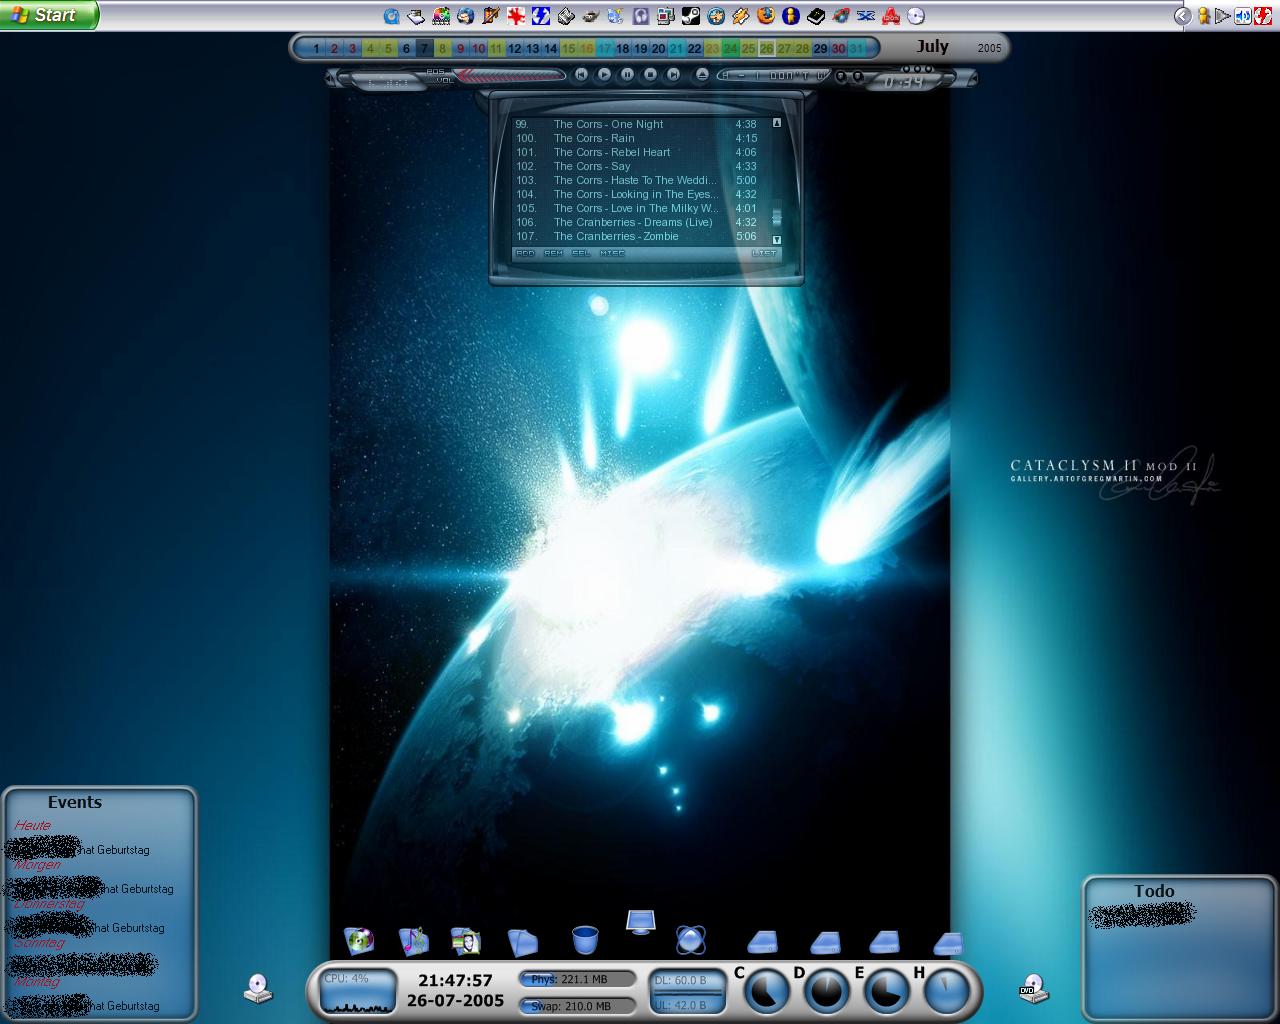Open the network globe dock icon
This screenshot has width=1280, height=1024.
(690, 940)
